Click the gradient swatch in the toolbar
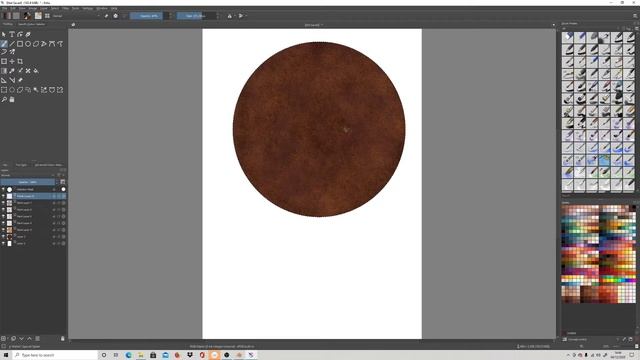The image size is (640, 360). [x=6, y=16]
